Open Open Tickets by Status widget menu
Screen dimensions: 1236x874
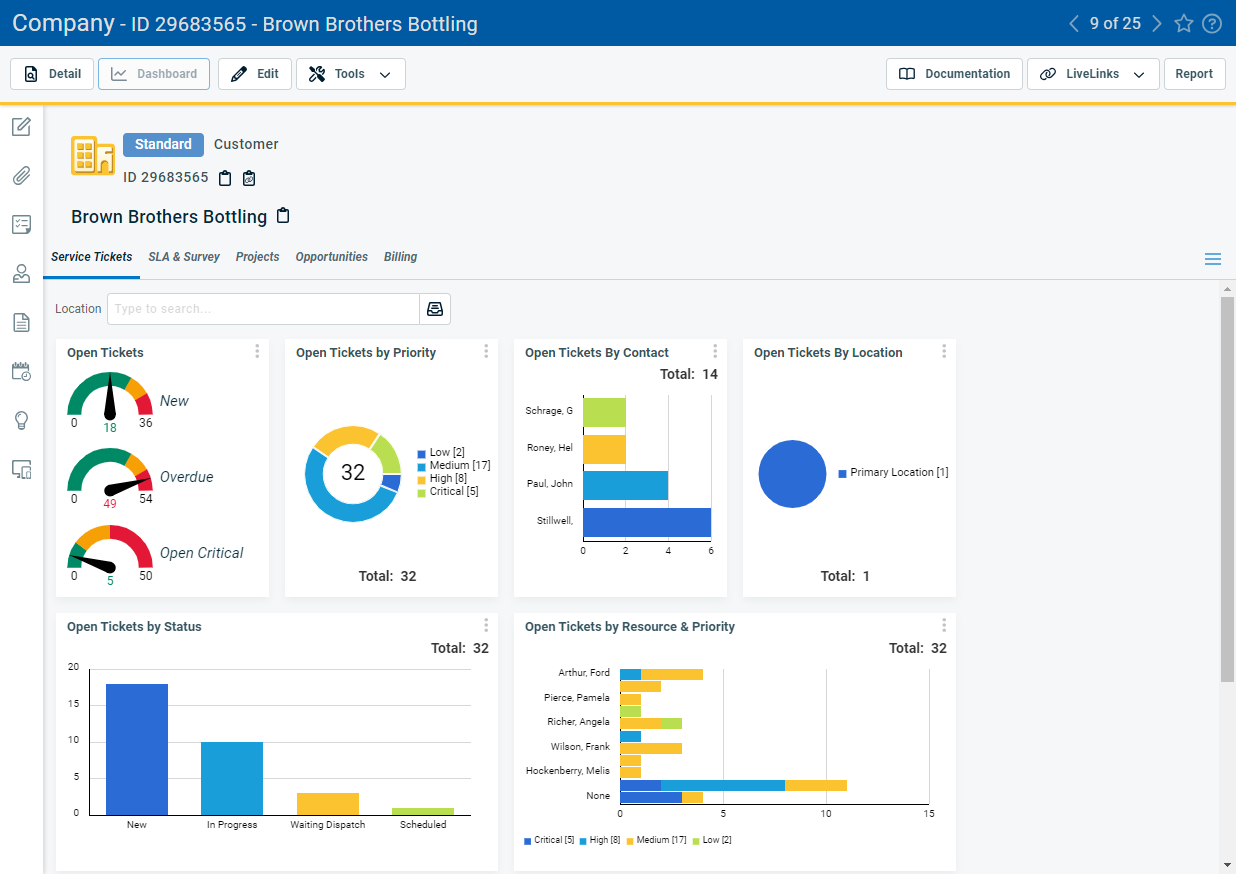tap(486, 625)
